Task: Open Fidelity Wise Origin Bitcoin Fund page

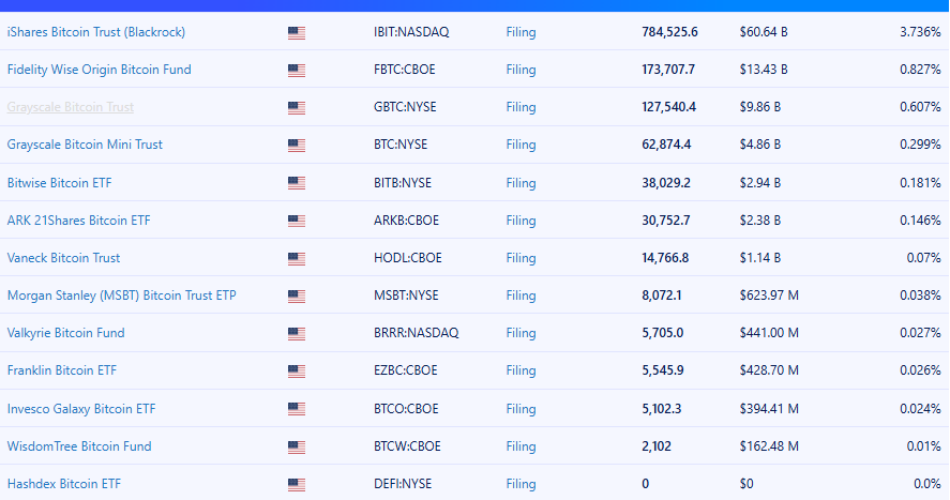Action: pos(99,70)
